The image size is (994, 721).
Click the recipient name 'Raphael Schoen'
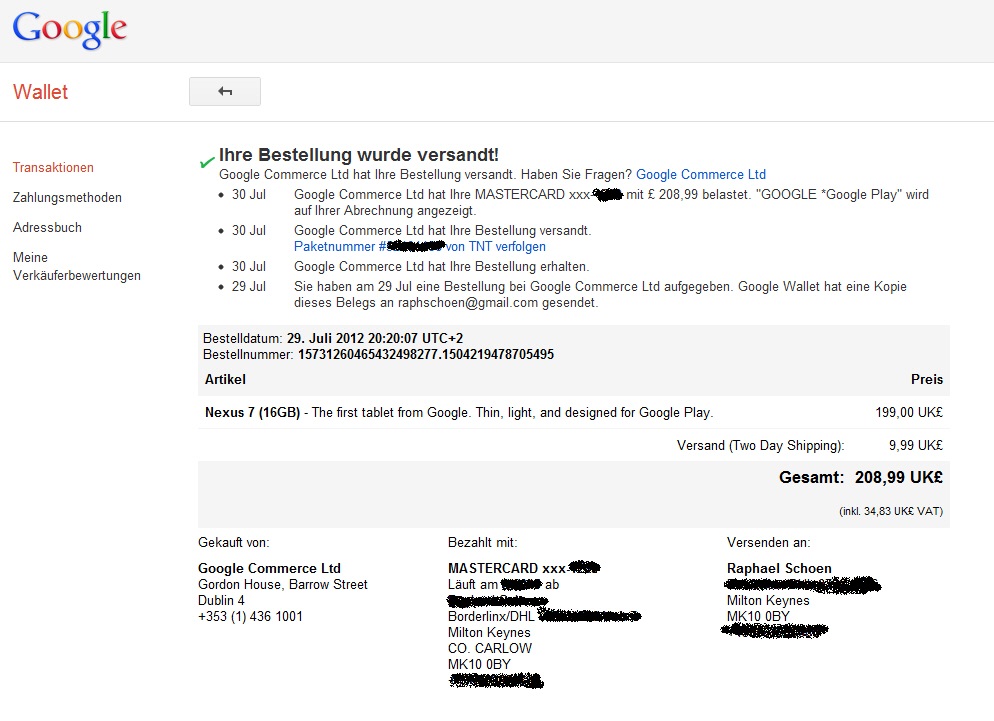tap(779, 568)
